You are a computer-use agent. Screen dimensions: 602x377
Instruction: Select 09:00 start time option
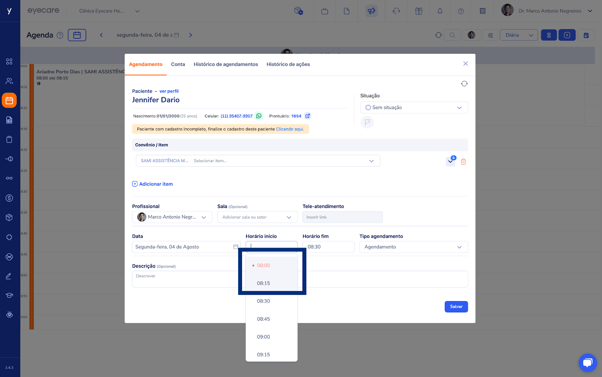click(x=271, y=337)
